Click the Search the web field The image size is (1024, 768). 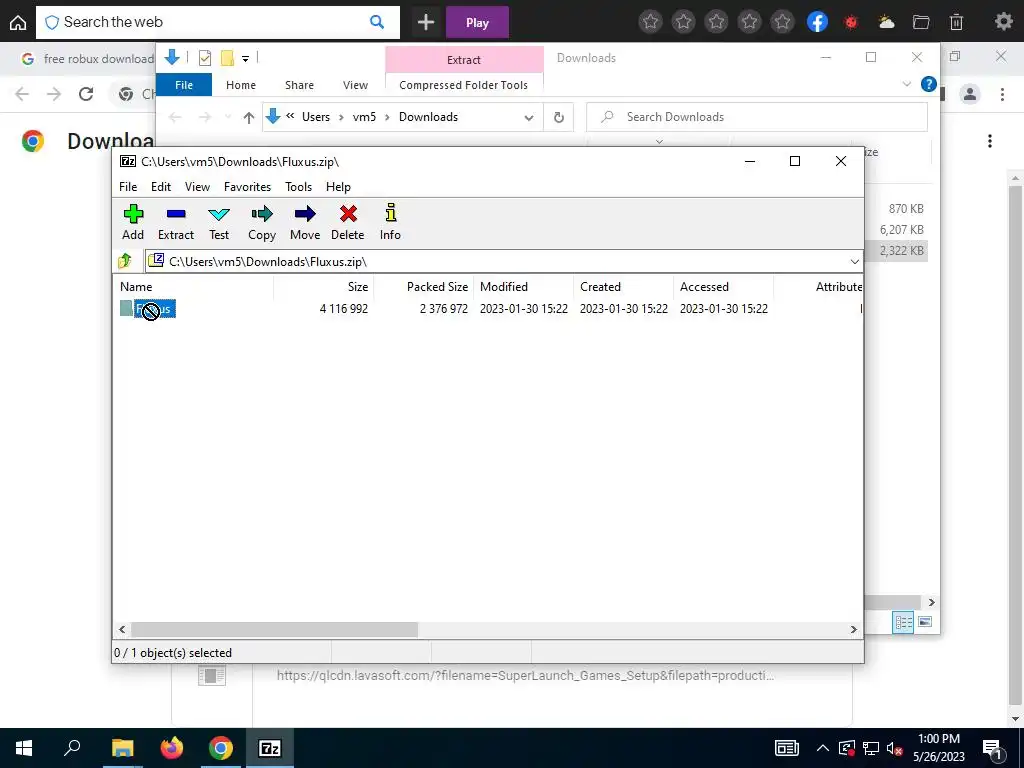pos(217,22)
